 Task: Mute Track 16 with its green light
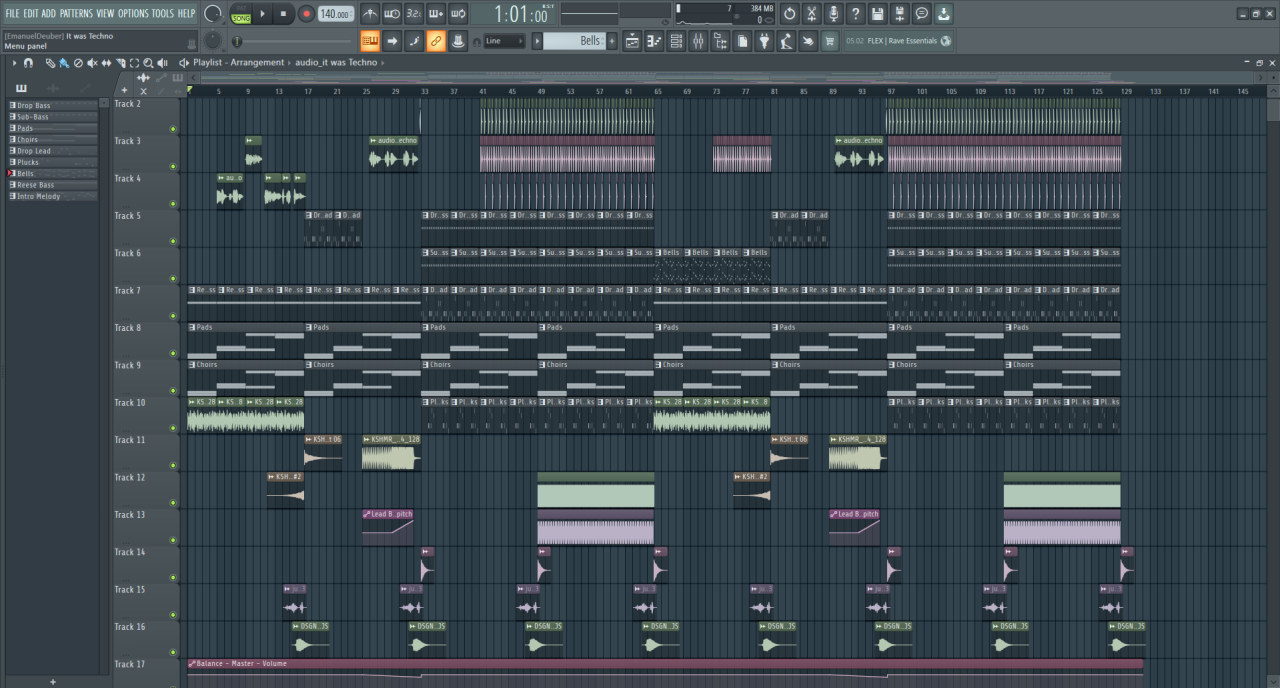[x=173, y=652]
